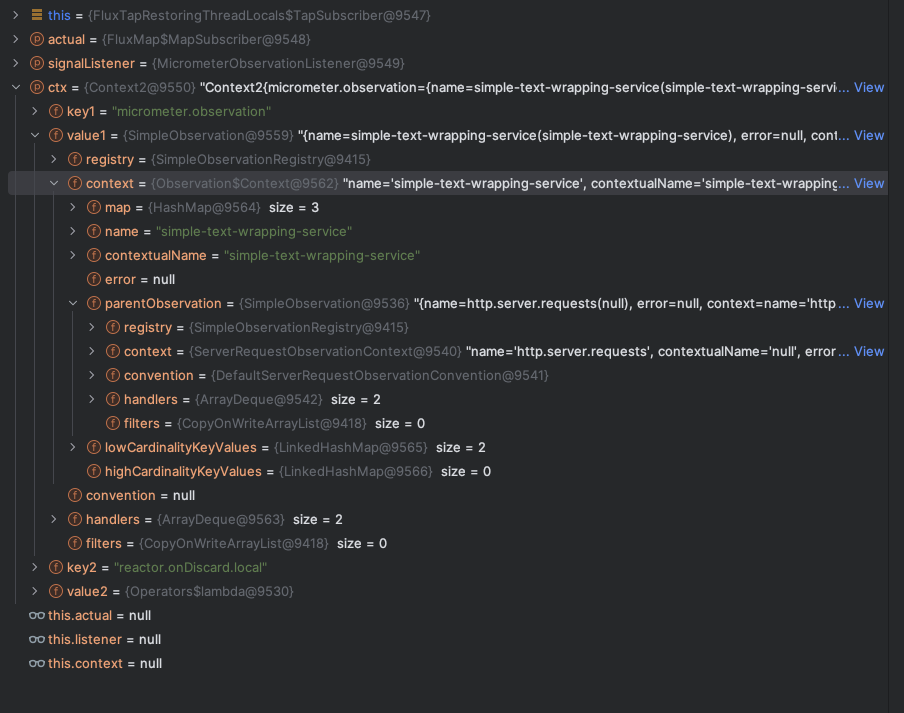The image size is (904, 713).
Task: Click field icon beside filters CopyOnWriteArrayList size 0 under parentObservation
Action: click(x=113, y=424)
